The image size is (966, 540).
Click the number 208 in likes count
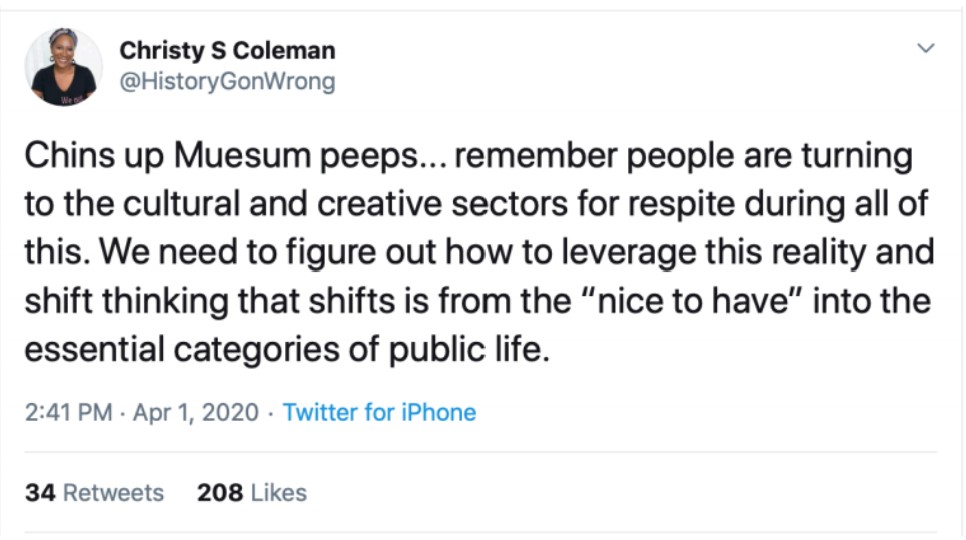220,492
